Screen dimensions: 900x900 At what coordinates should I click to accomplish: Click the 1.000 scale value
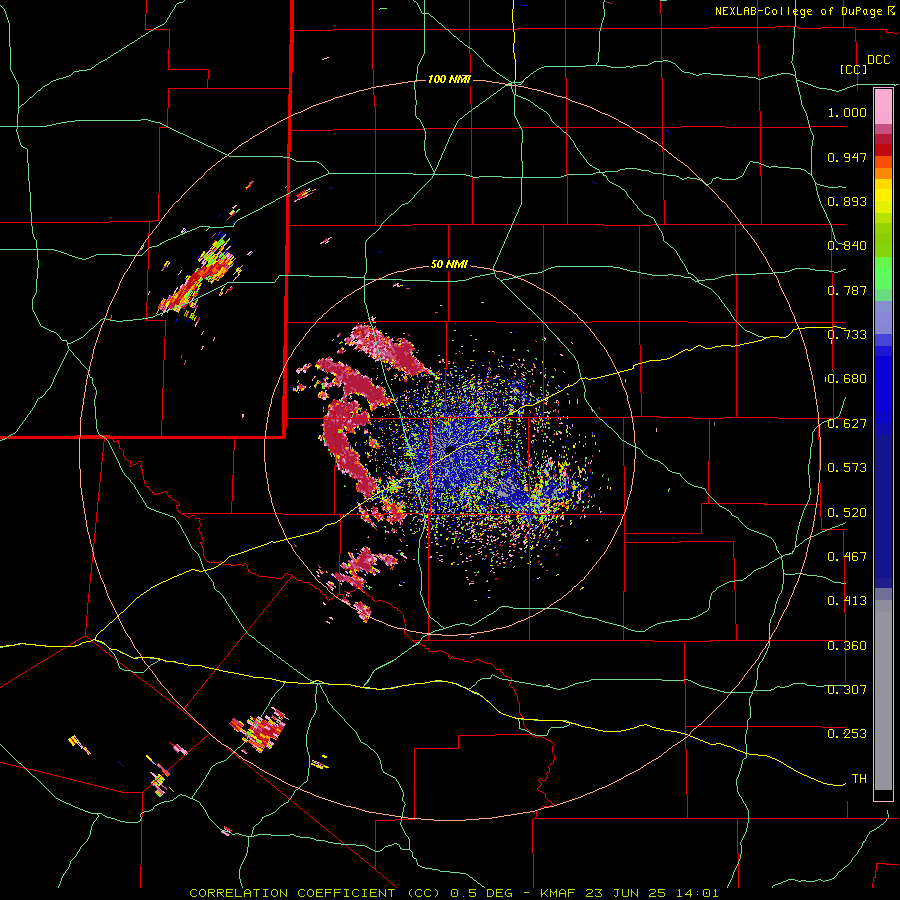(847, 112)
